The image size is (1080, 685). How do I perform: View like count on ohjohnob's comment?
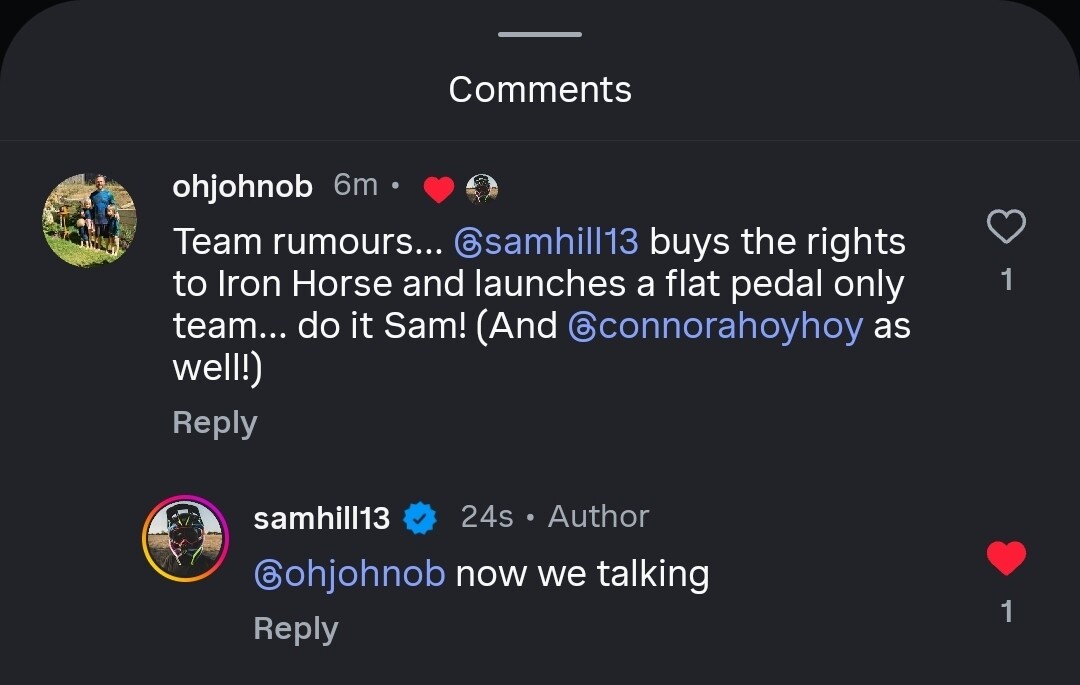pos(1006,280)
